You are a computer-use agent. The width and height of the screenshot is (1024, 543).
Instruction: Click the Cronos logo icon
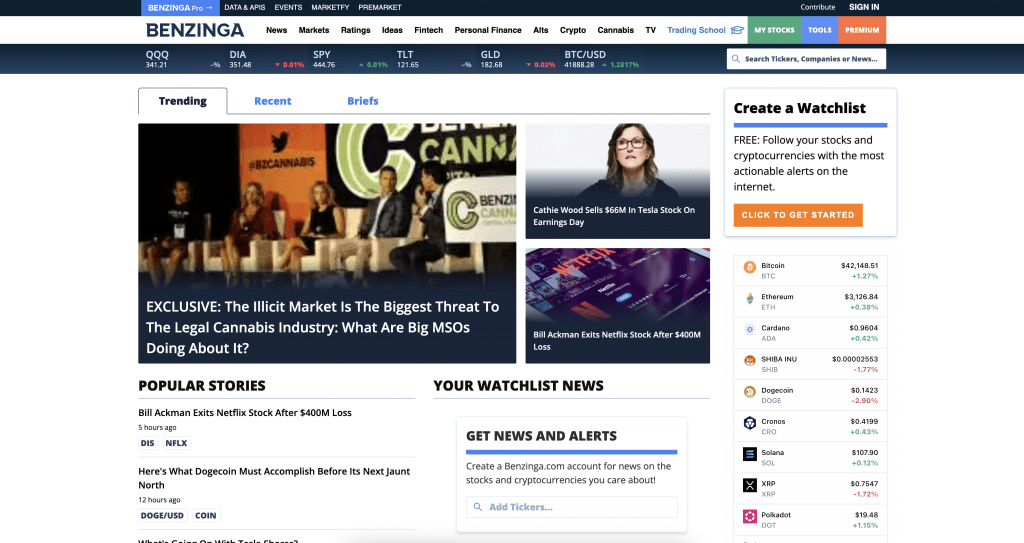[x=750, y=423]
